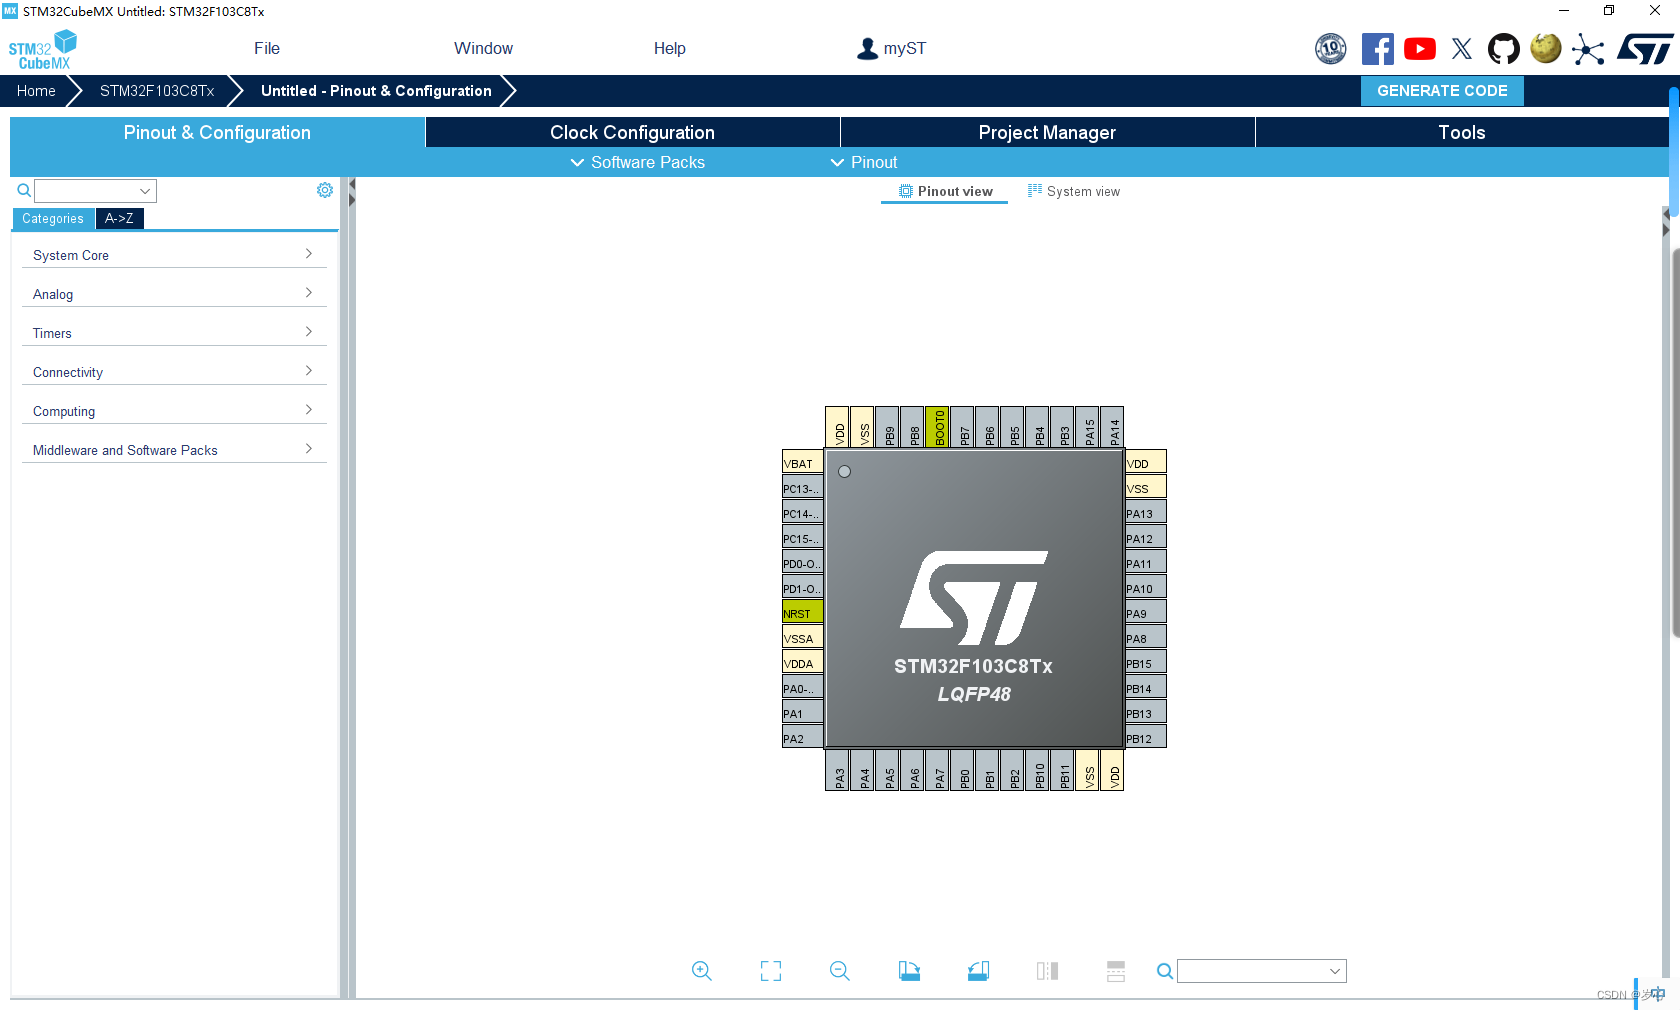The width and height of the screenshot is (1680, 1010).
Task: Rotate the chip counterclockwise
Action: click(978, 970)
